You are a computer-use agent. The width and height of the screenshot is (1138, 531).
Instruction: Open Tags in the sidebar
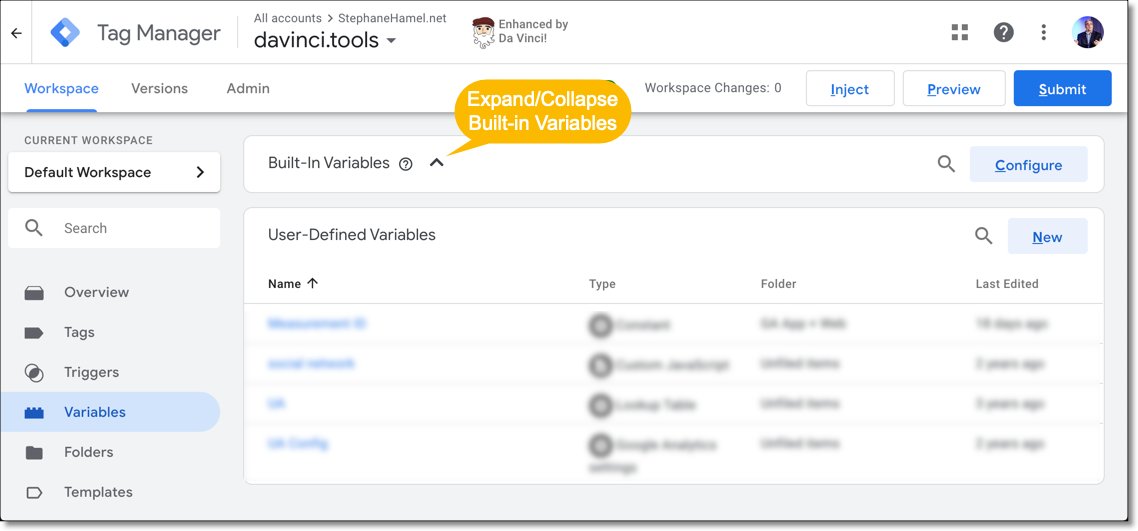tap(79, 332)
